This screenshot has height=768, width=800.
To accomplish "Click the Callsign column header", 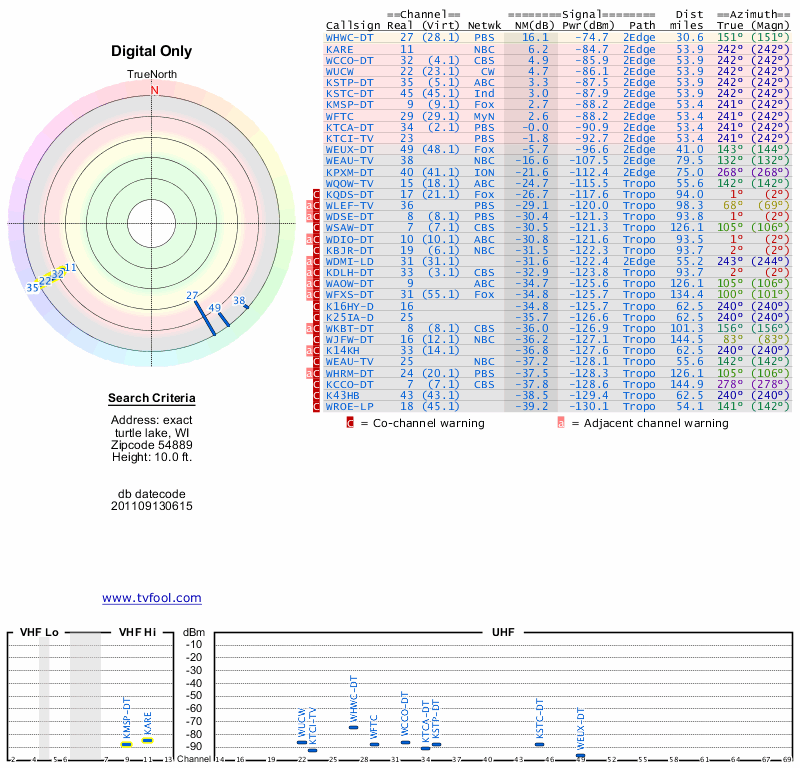I will [353, 25].
